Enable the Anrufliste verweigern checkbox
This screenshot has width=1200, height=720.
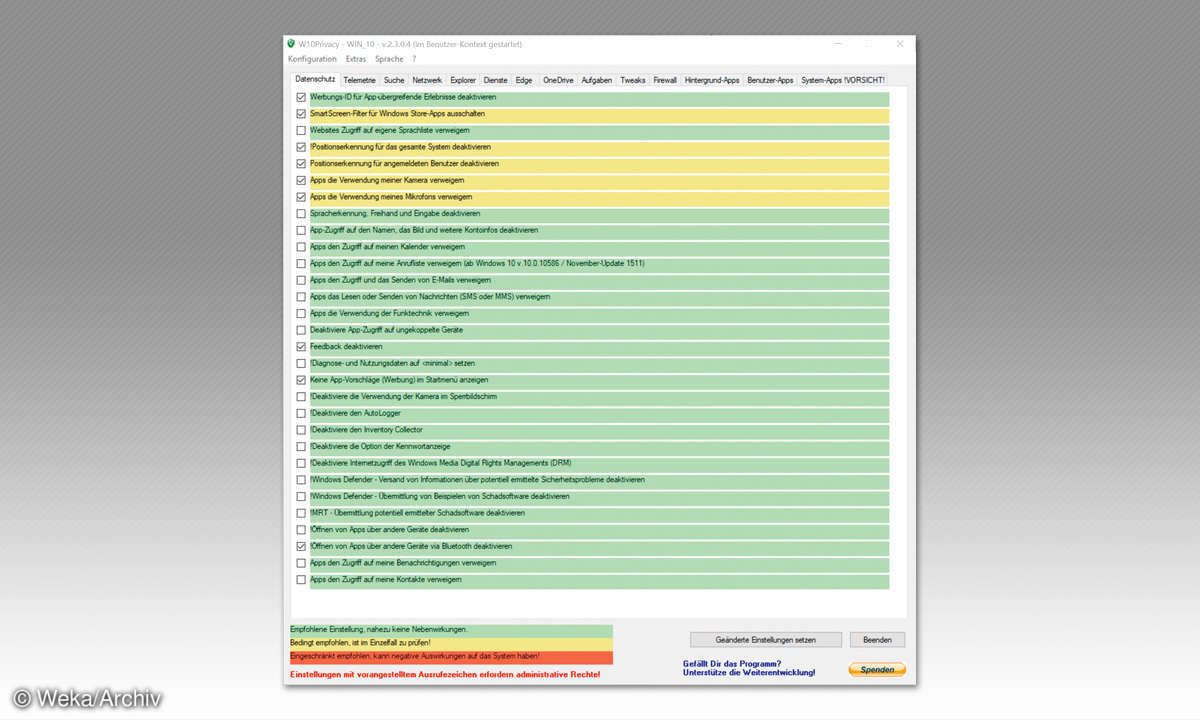tap(301, 264)
